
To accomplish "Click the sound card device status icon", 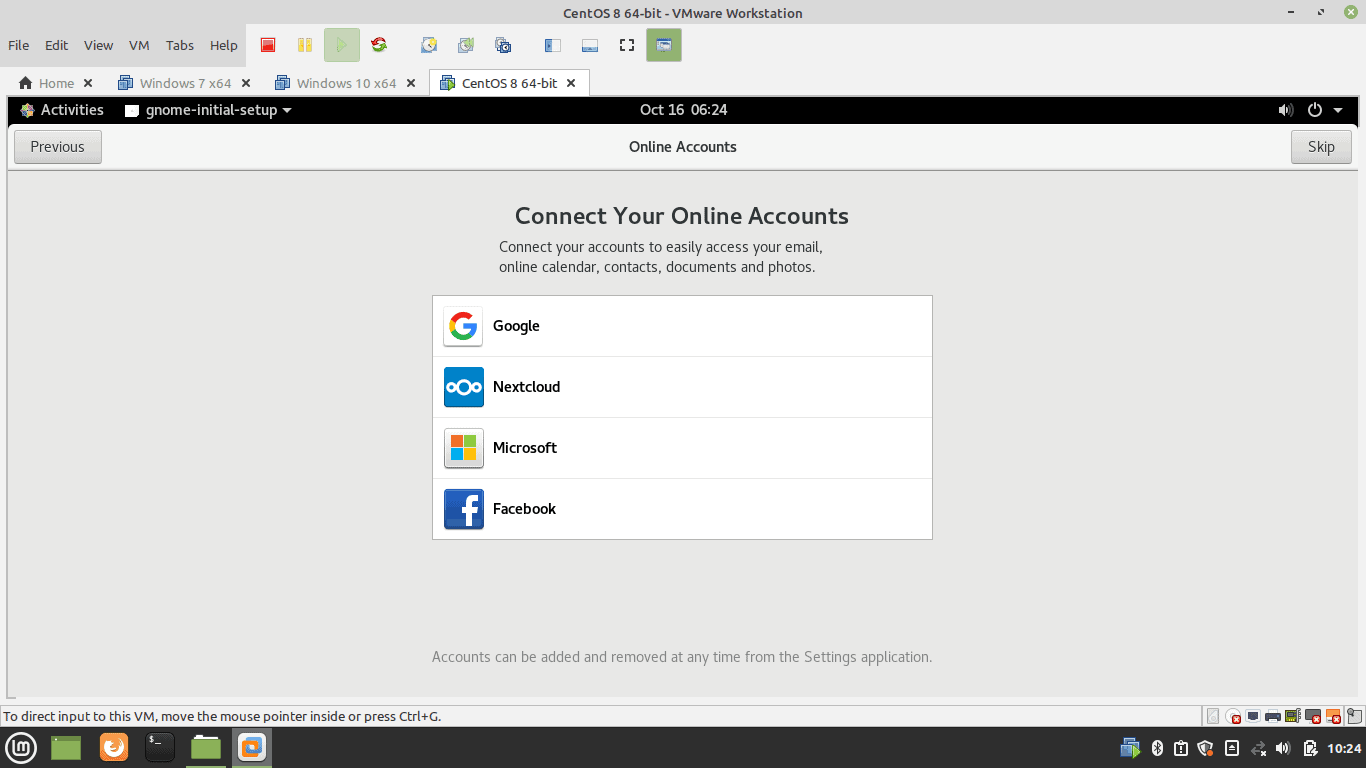I will pos(1292,716).
